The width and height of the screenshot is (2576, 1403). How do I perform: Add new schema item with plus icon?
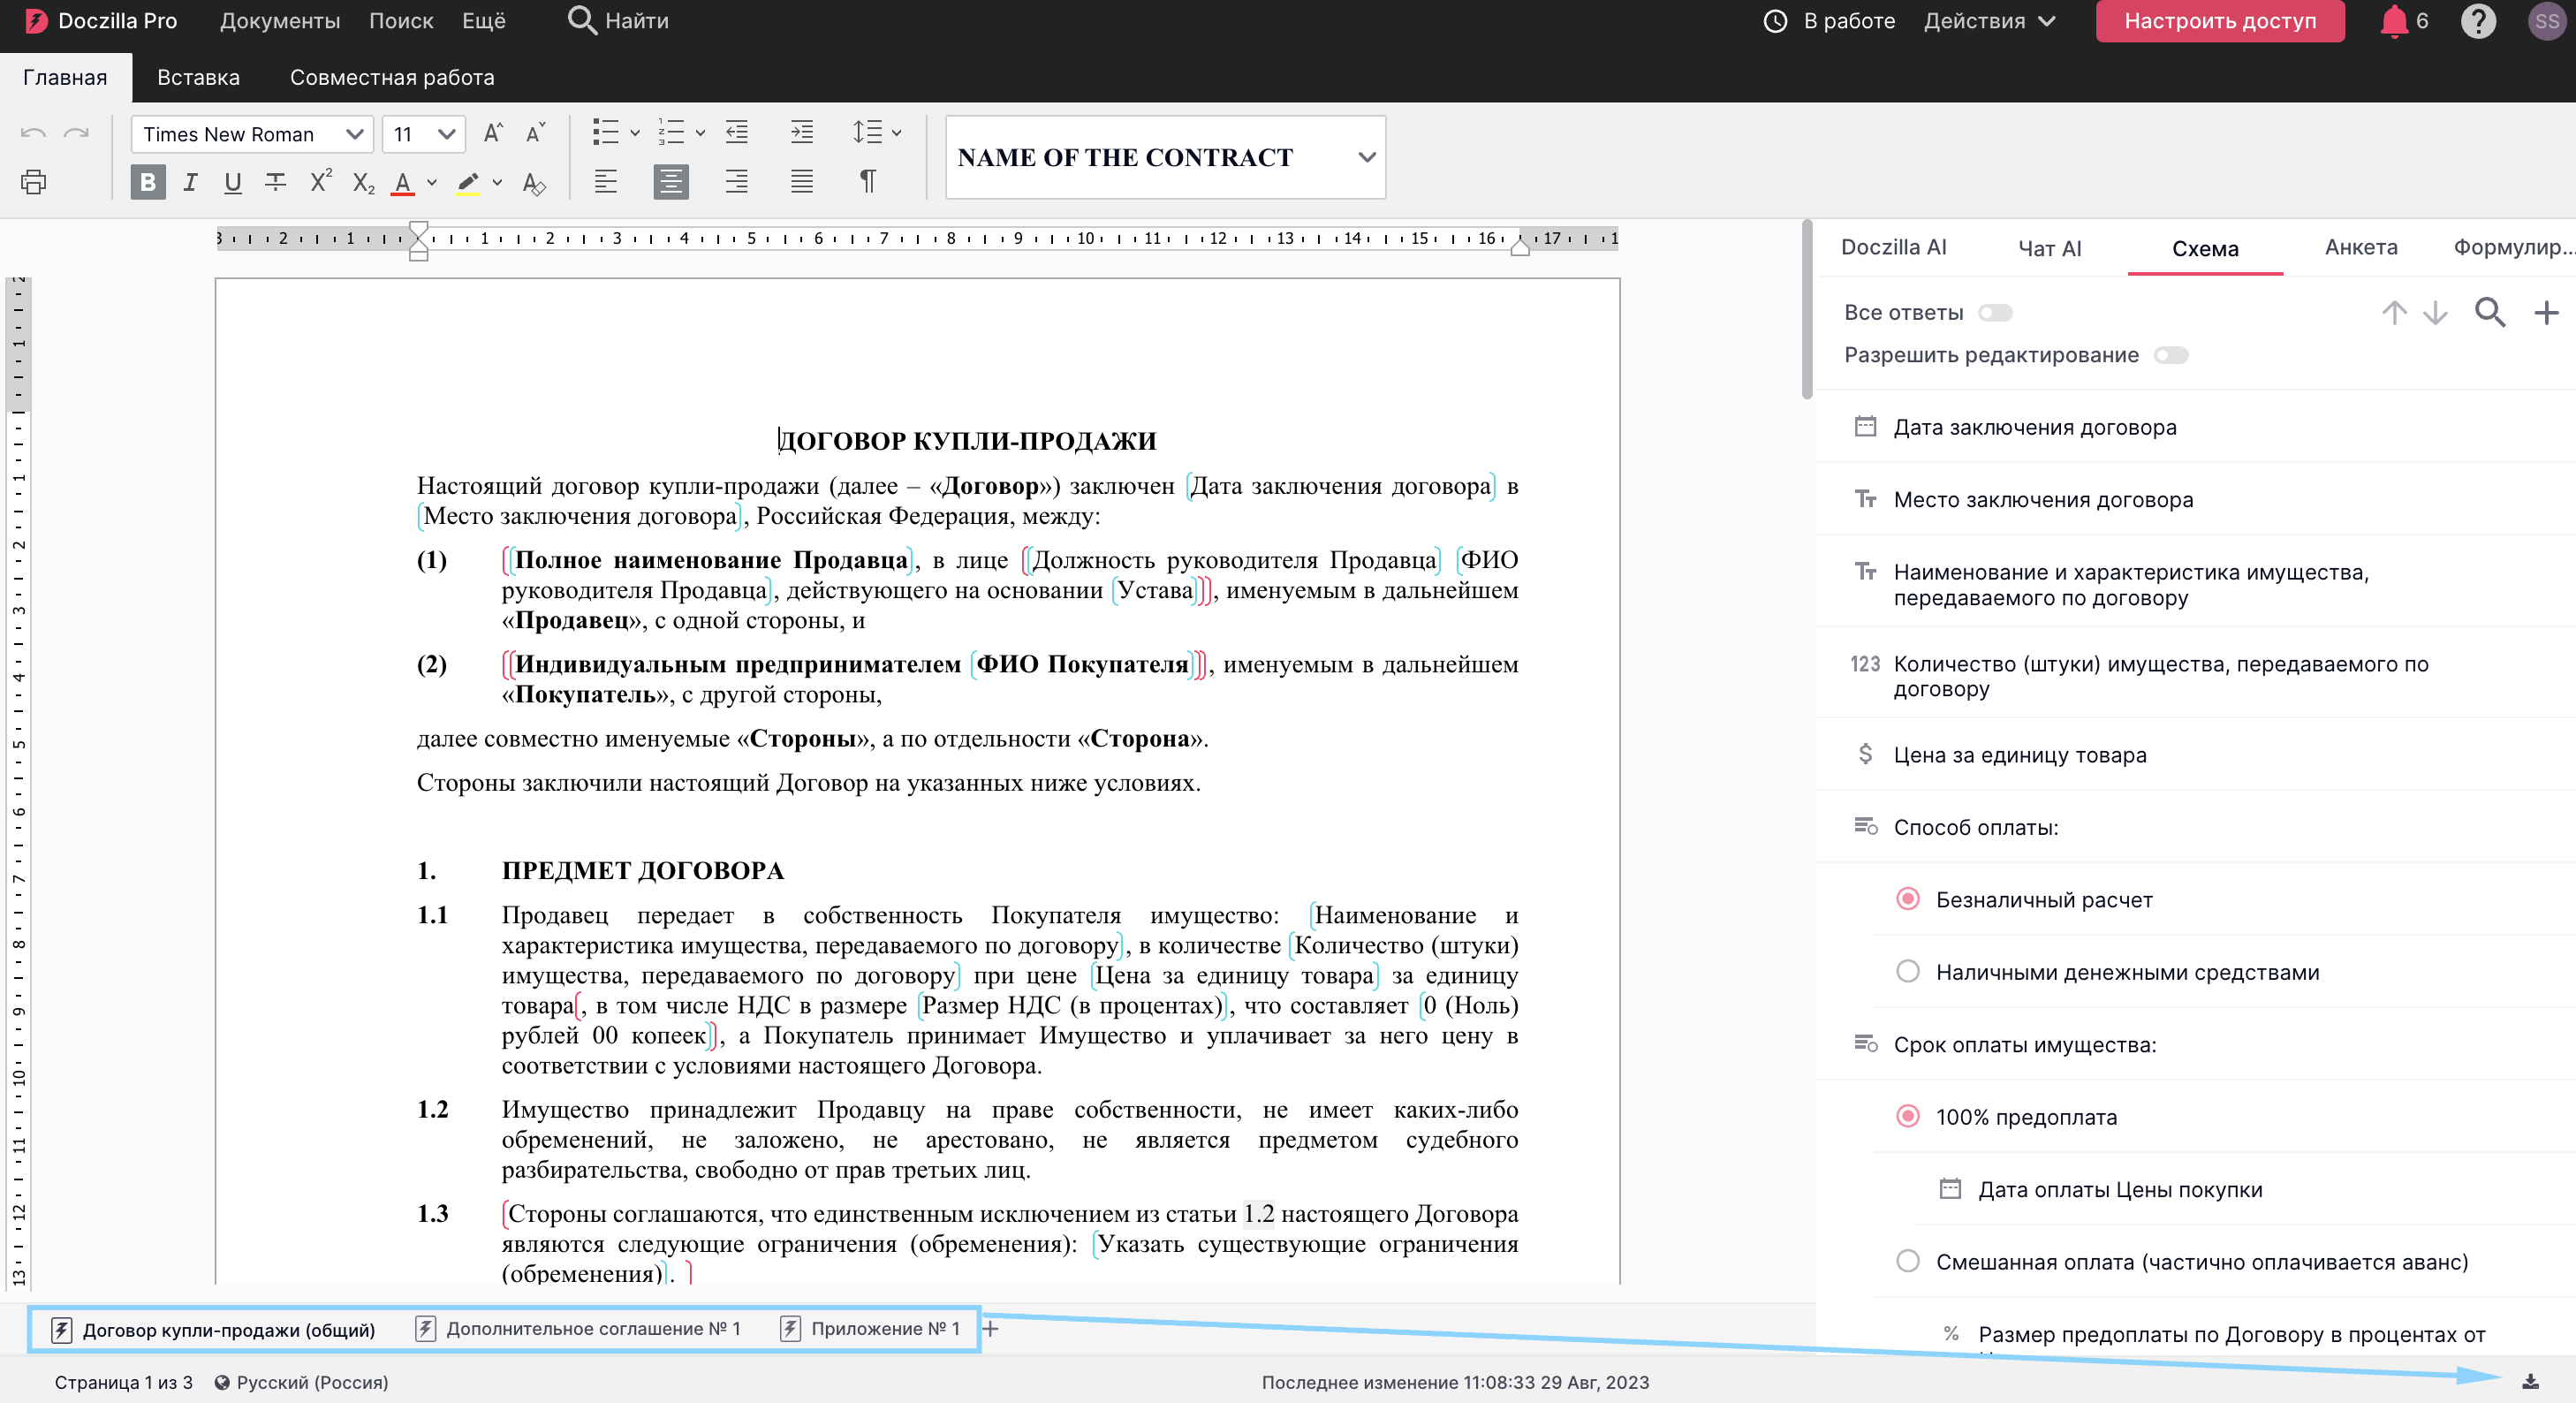[2546, 313]
